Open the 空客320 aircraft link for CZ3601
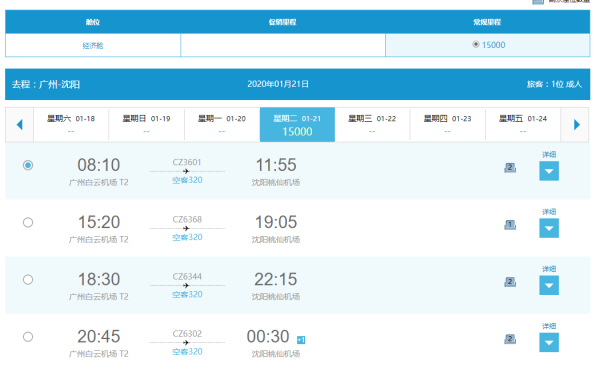Screen dimensions: 600x375 (x=187, y=180)
